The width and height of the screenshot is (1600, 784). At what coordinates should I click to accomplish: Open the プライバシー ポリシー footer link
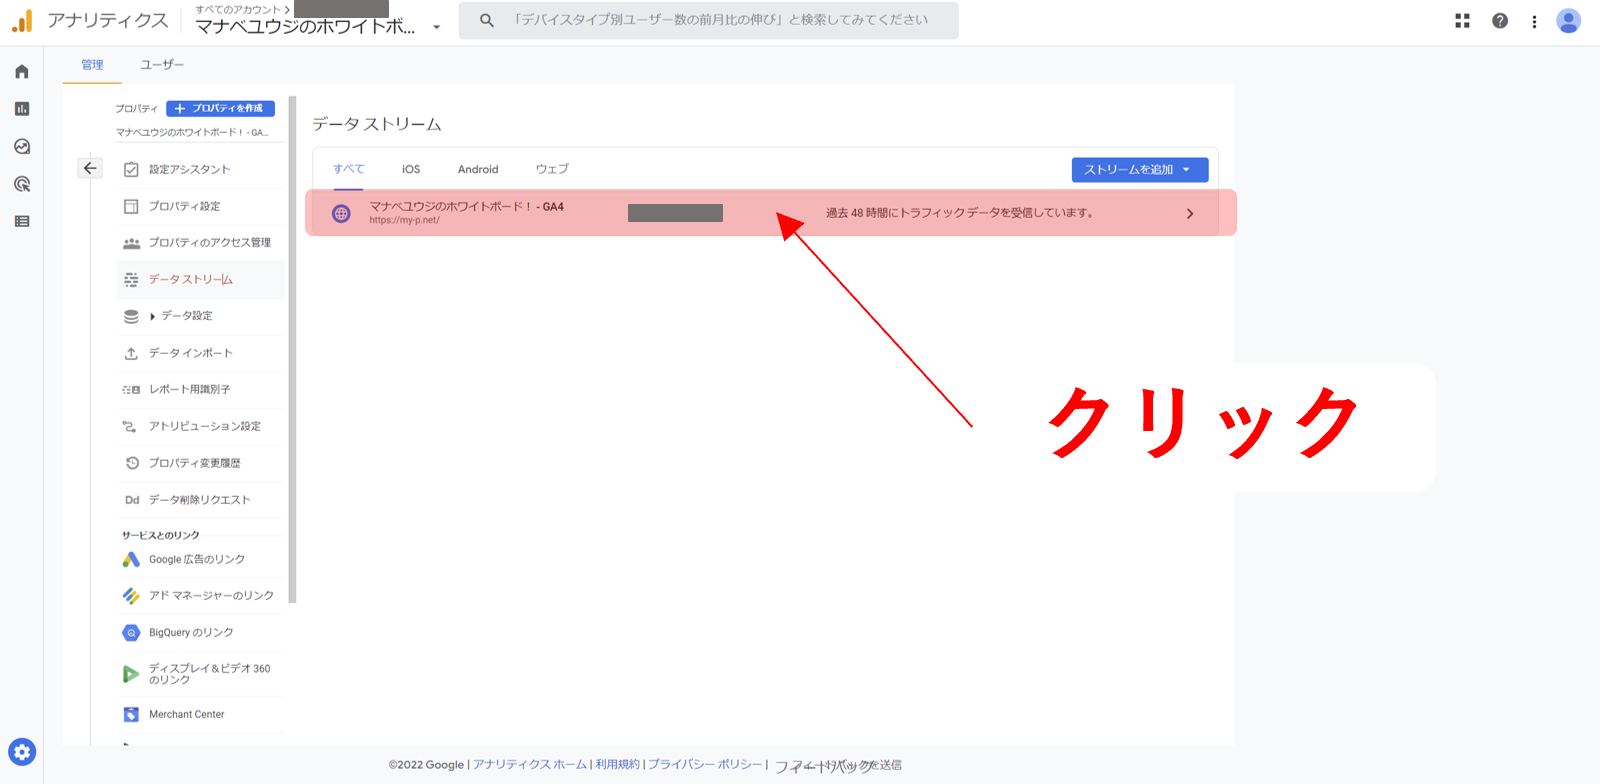pos(705,765)
